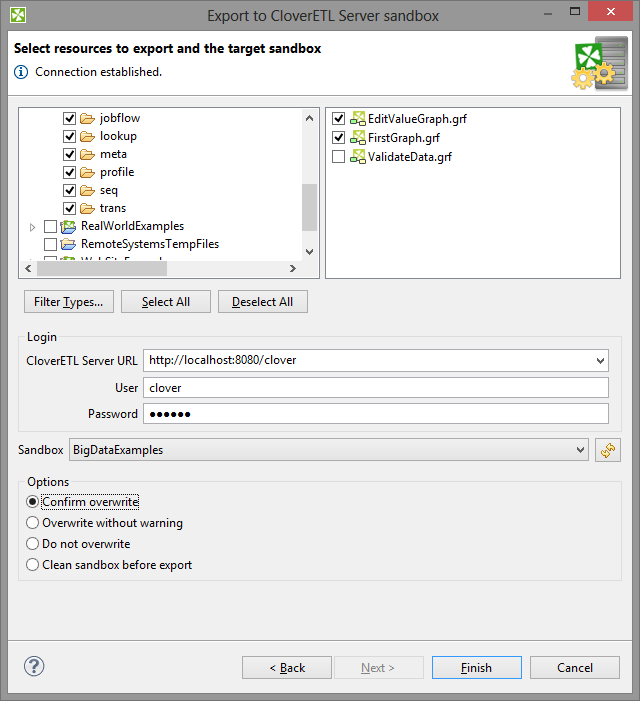Select Do not overwrite option
Screen dimensions: 640x701
(32, 544)
